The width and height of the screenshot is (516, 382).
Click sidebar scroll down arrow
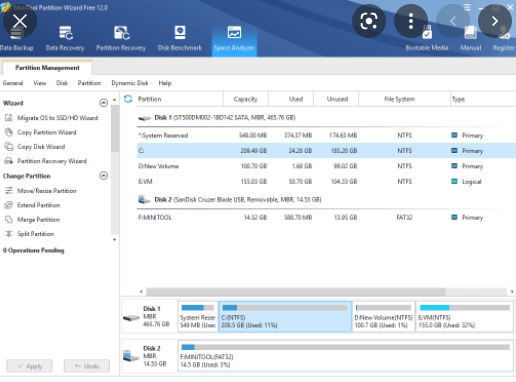click(115, 239)
